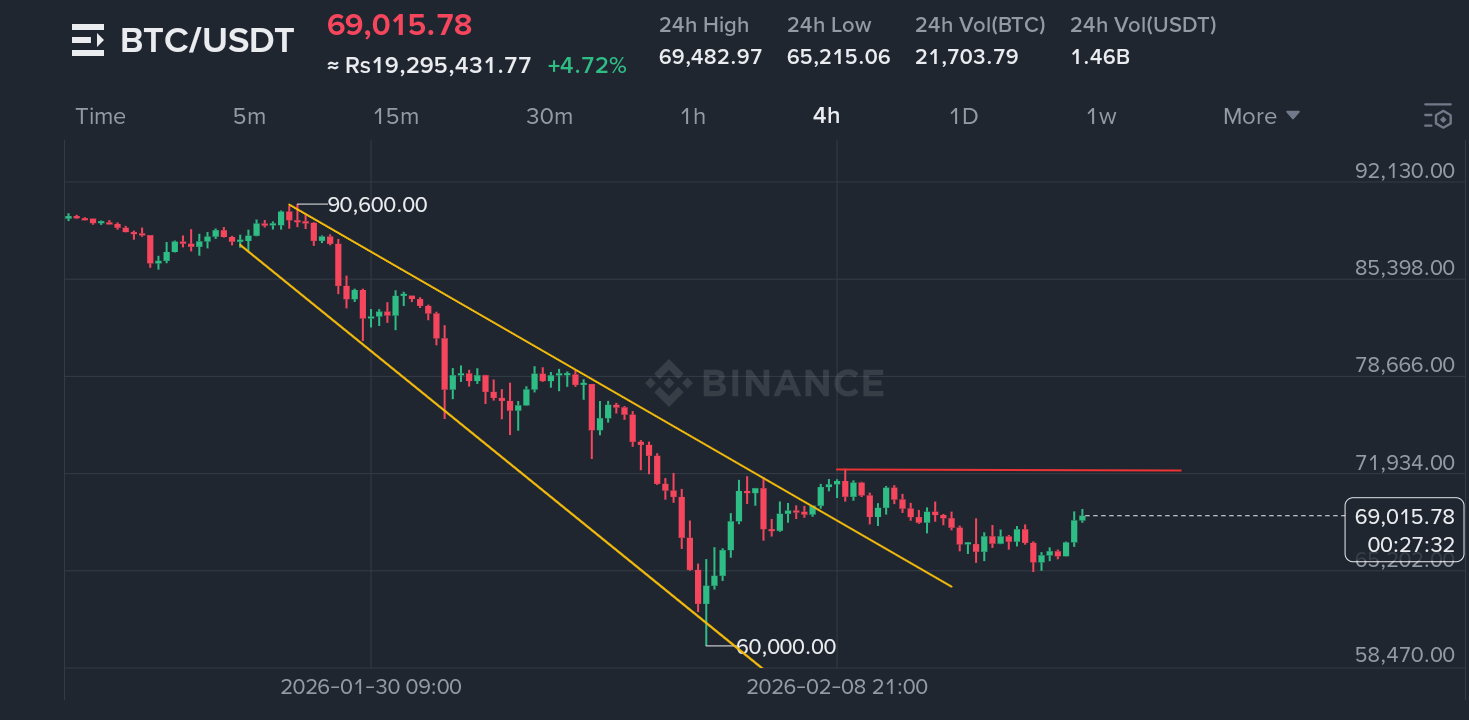Click the 24h Low value 65,215.06

[838, 57]
